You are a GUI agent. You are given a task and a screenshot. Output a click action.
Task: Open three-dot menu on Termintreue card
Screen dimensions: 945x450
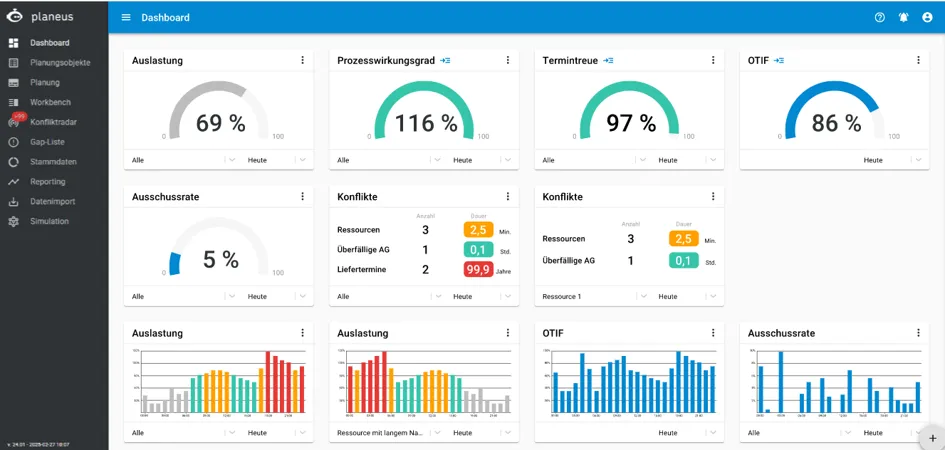click(x=713, y=60)
